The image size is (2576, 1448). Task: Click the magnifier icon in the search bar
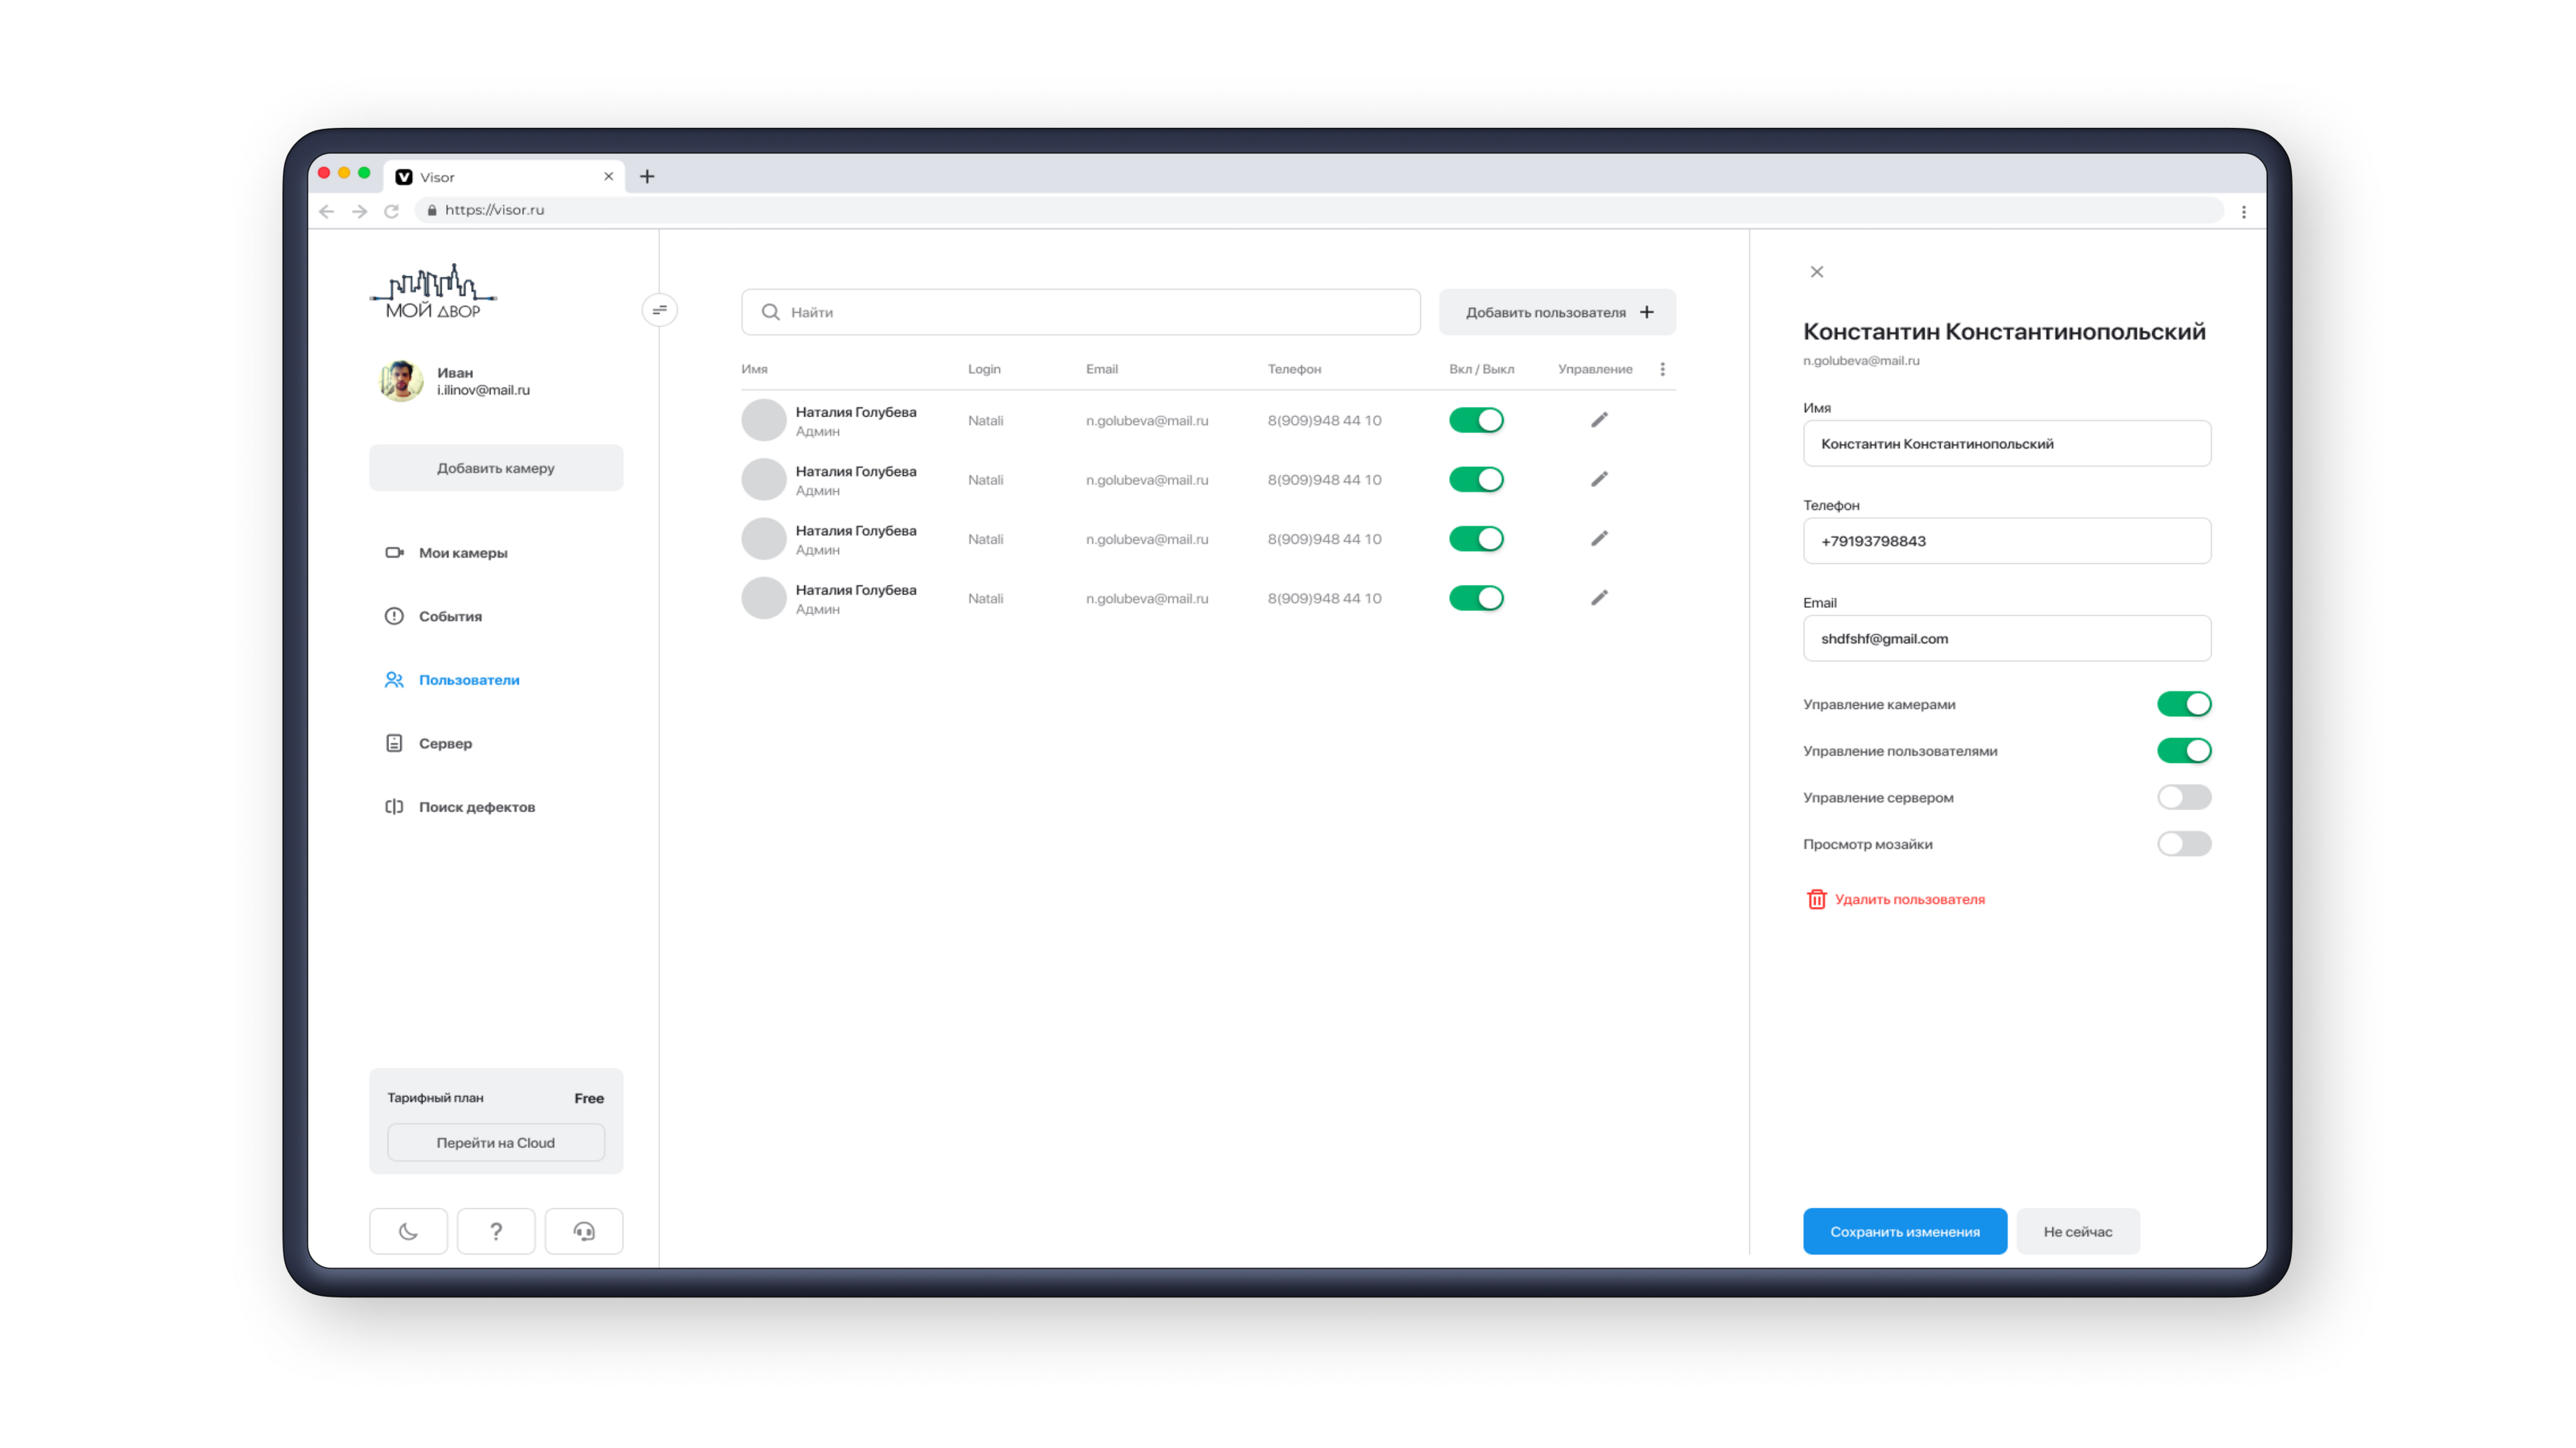[x=770, y=312]
